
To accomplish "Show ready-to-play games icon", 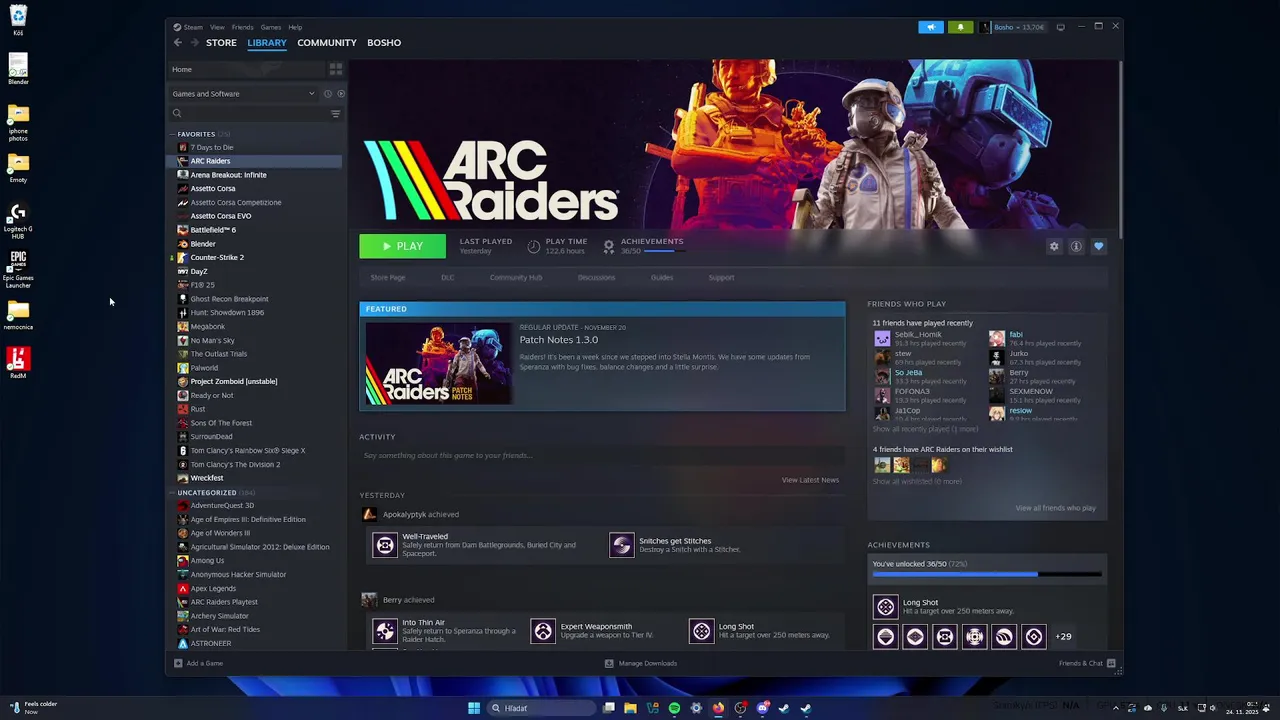I will (x=340, y=94).
